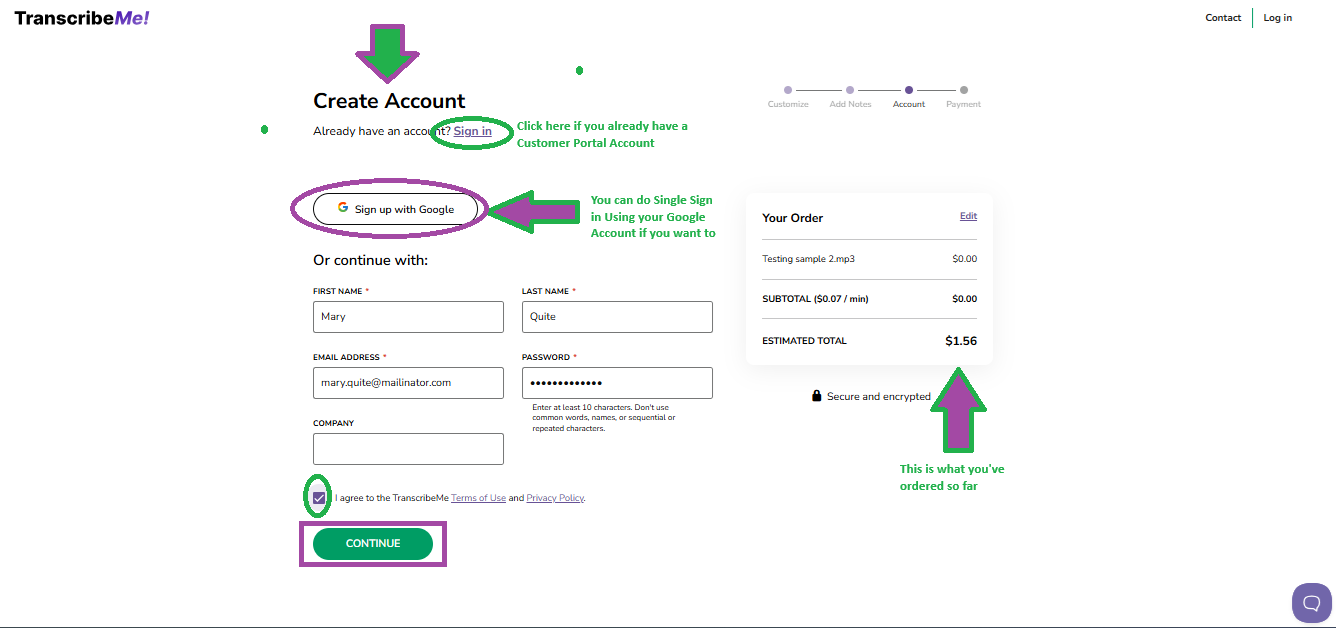Click the PASSWORD field
1336x628 pixels.
(x=617, y=383)
